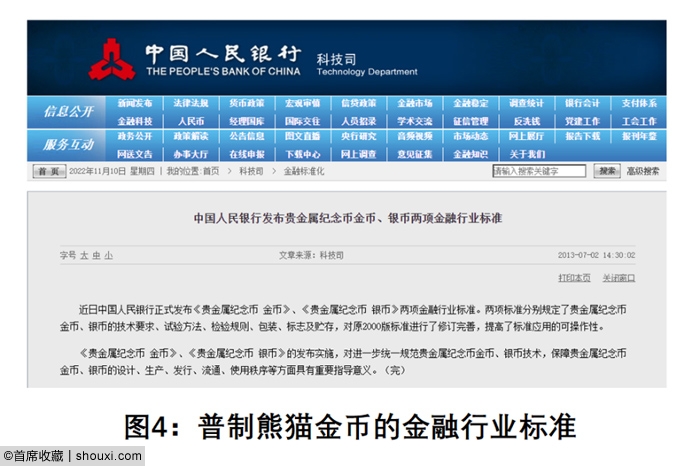Select 公告信息 in the service menu
This screenshot has width=700, height=466.
(247, 136)
